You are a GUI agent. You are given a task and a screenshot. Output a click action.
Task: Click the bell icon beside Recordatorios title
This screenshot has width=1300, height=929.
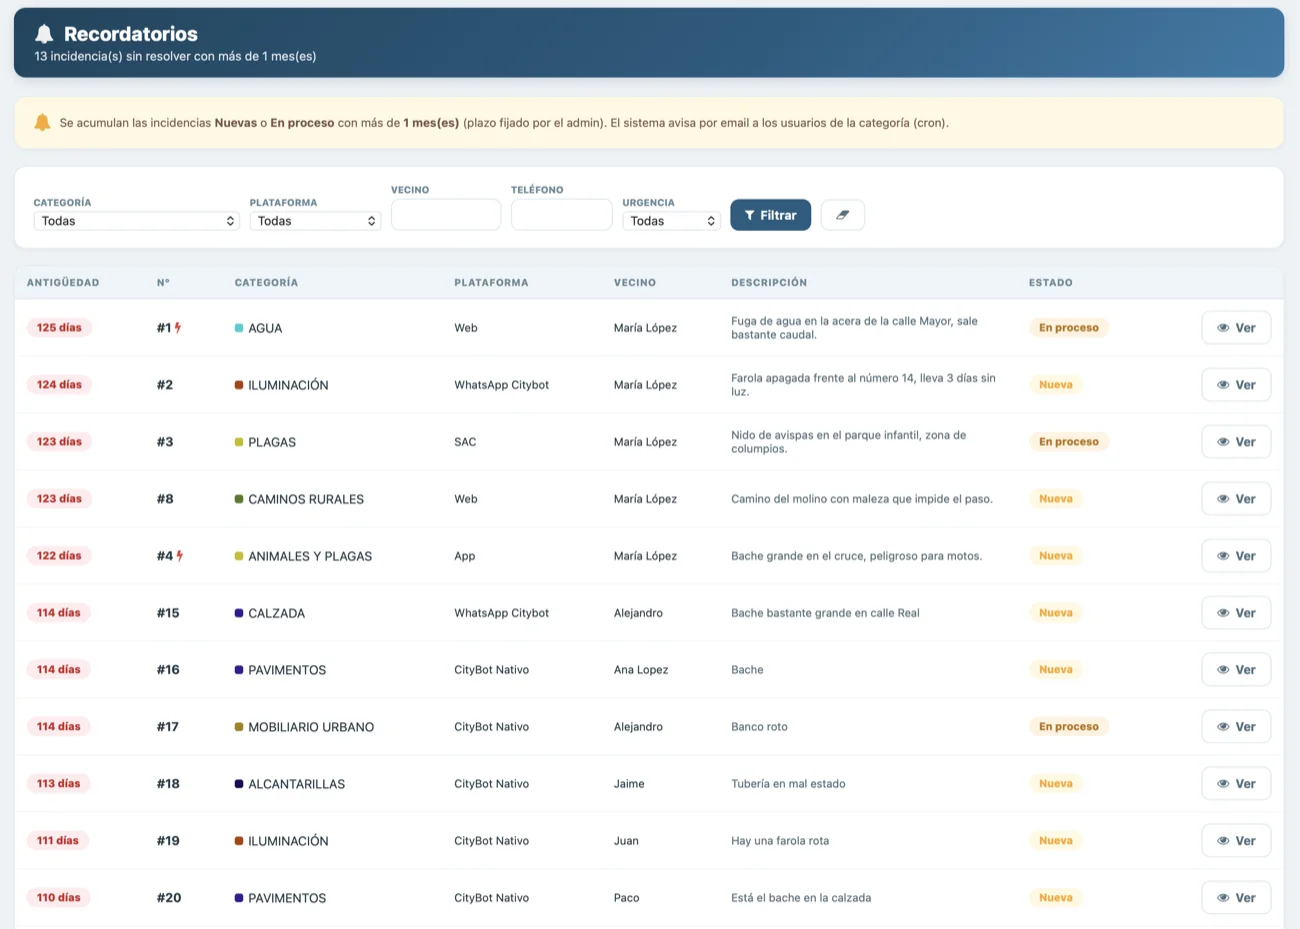(x=44, y=34)
